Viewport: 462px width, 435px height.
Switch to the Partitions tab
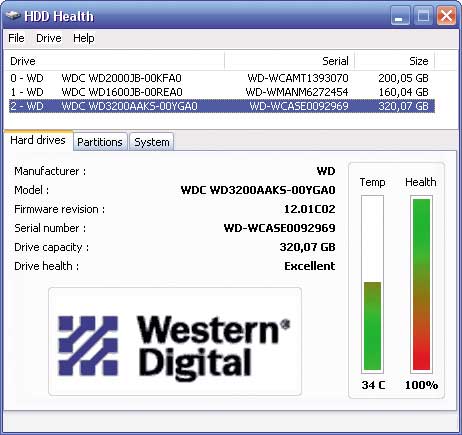point(100,142)
